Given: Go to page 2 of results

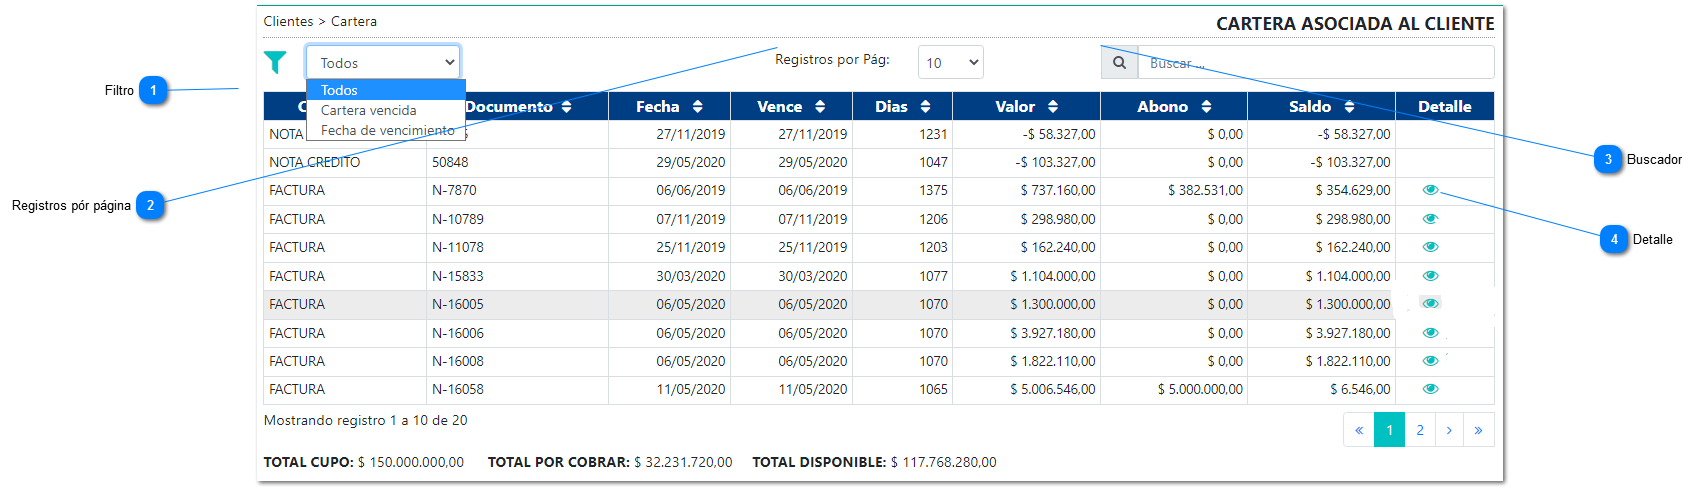Looking at the screenshot, I should click(1419, 430).
